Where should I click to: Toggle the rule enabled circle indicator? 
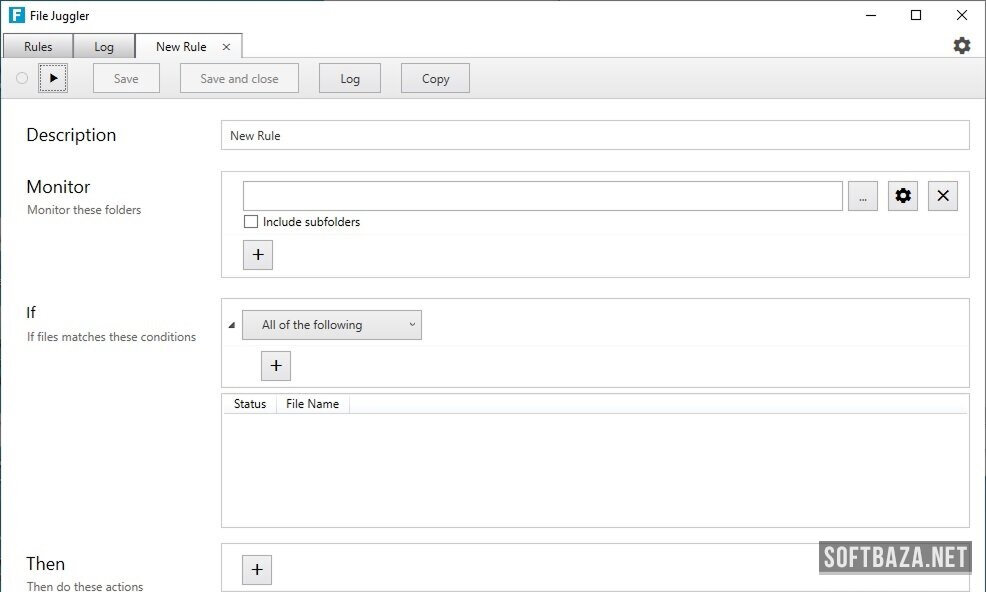click(x=22, y=78)
